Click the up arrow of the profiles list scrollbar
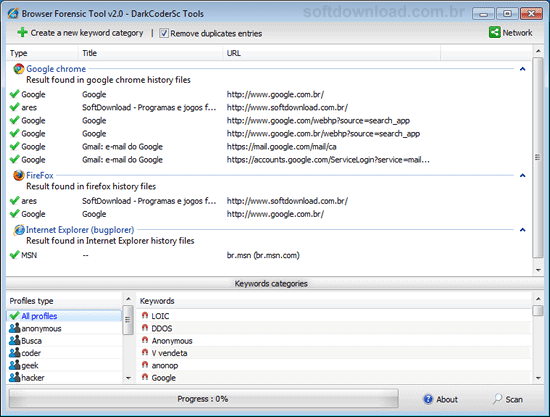This screenshot has height=417, width=550. 128,299
